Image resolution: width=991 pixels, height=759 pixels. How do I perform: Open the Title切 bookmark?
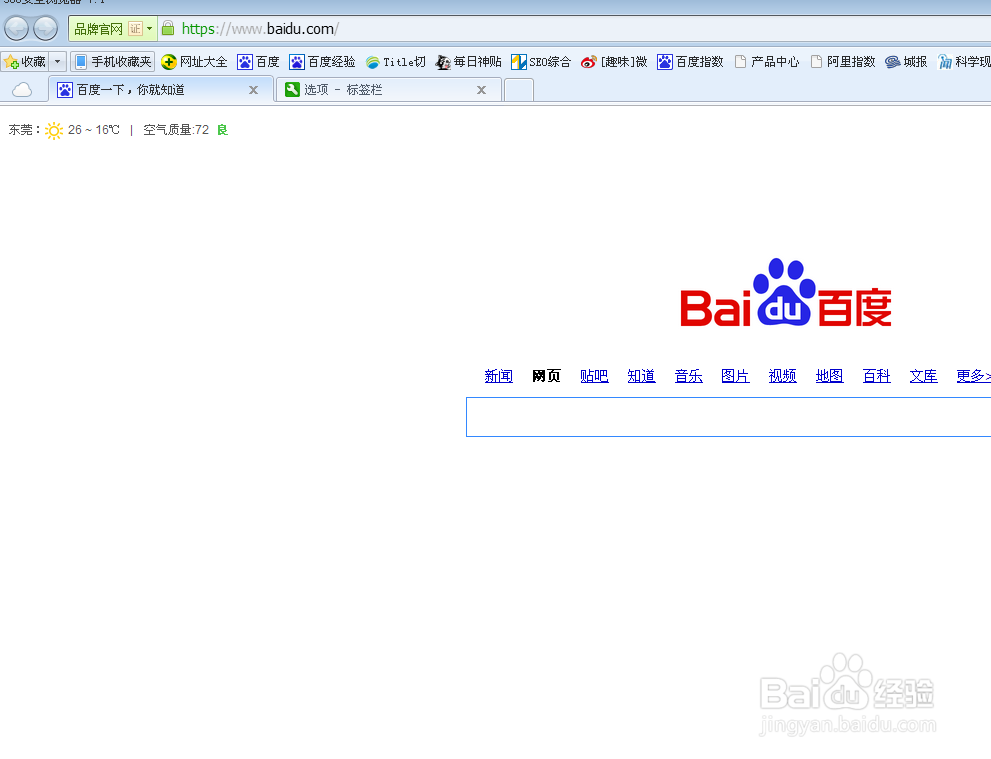coord(396,61)
